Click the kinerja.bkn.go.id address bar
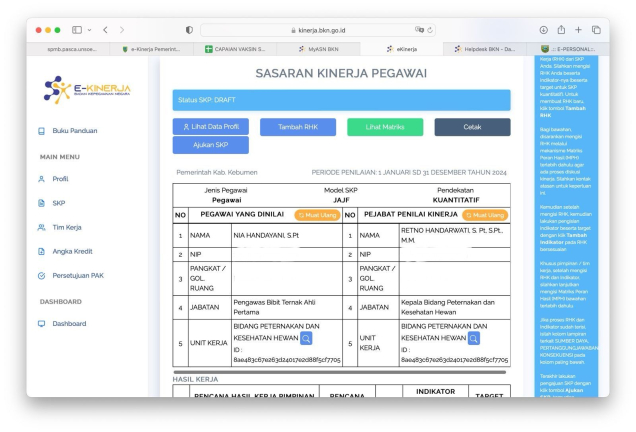 [x=318, y=30]
